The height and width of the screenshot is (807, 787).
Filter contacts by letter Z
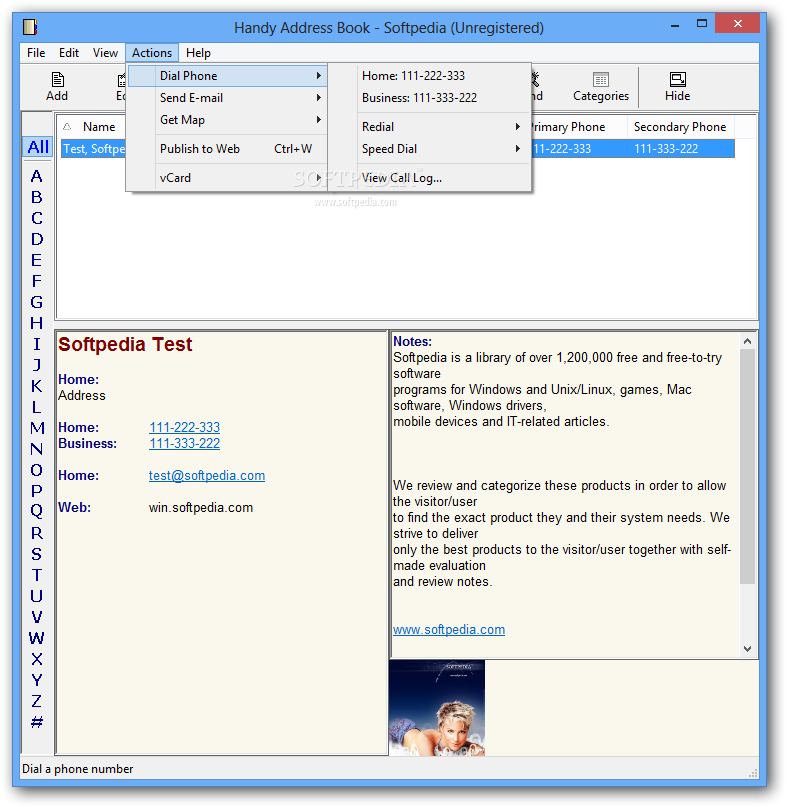coord(36,701)
